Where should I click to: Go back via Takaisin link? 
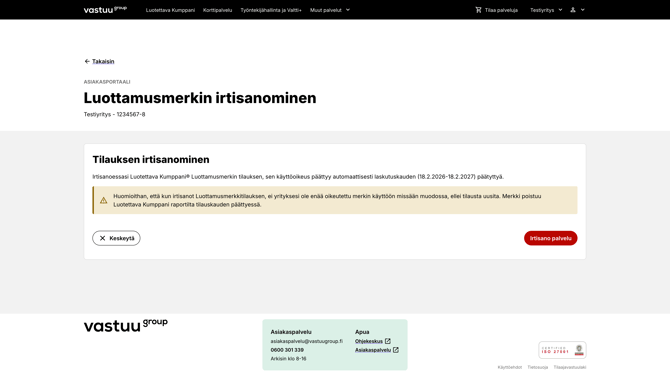103,62
